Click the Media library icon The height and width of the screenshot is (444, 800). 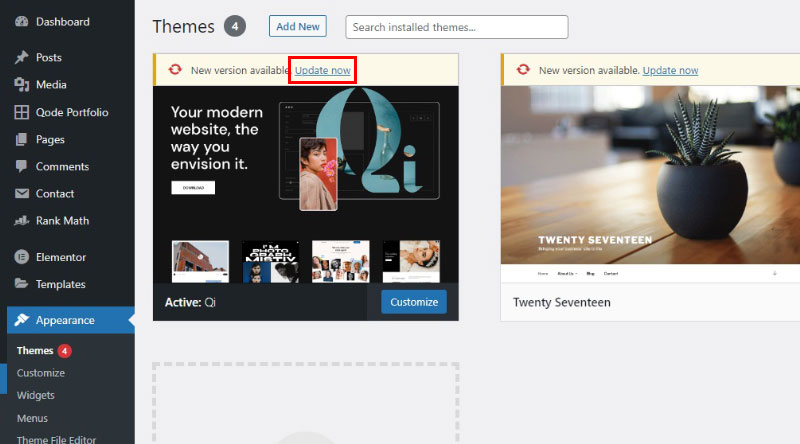coord(21,84)
